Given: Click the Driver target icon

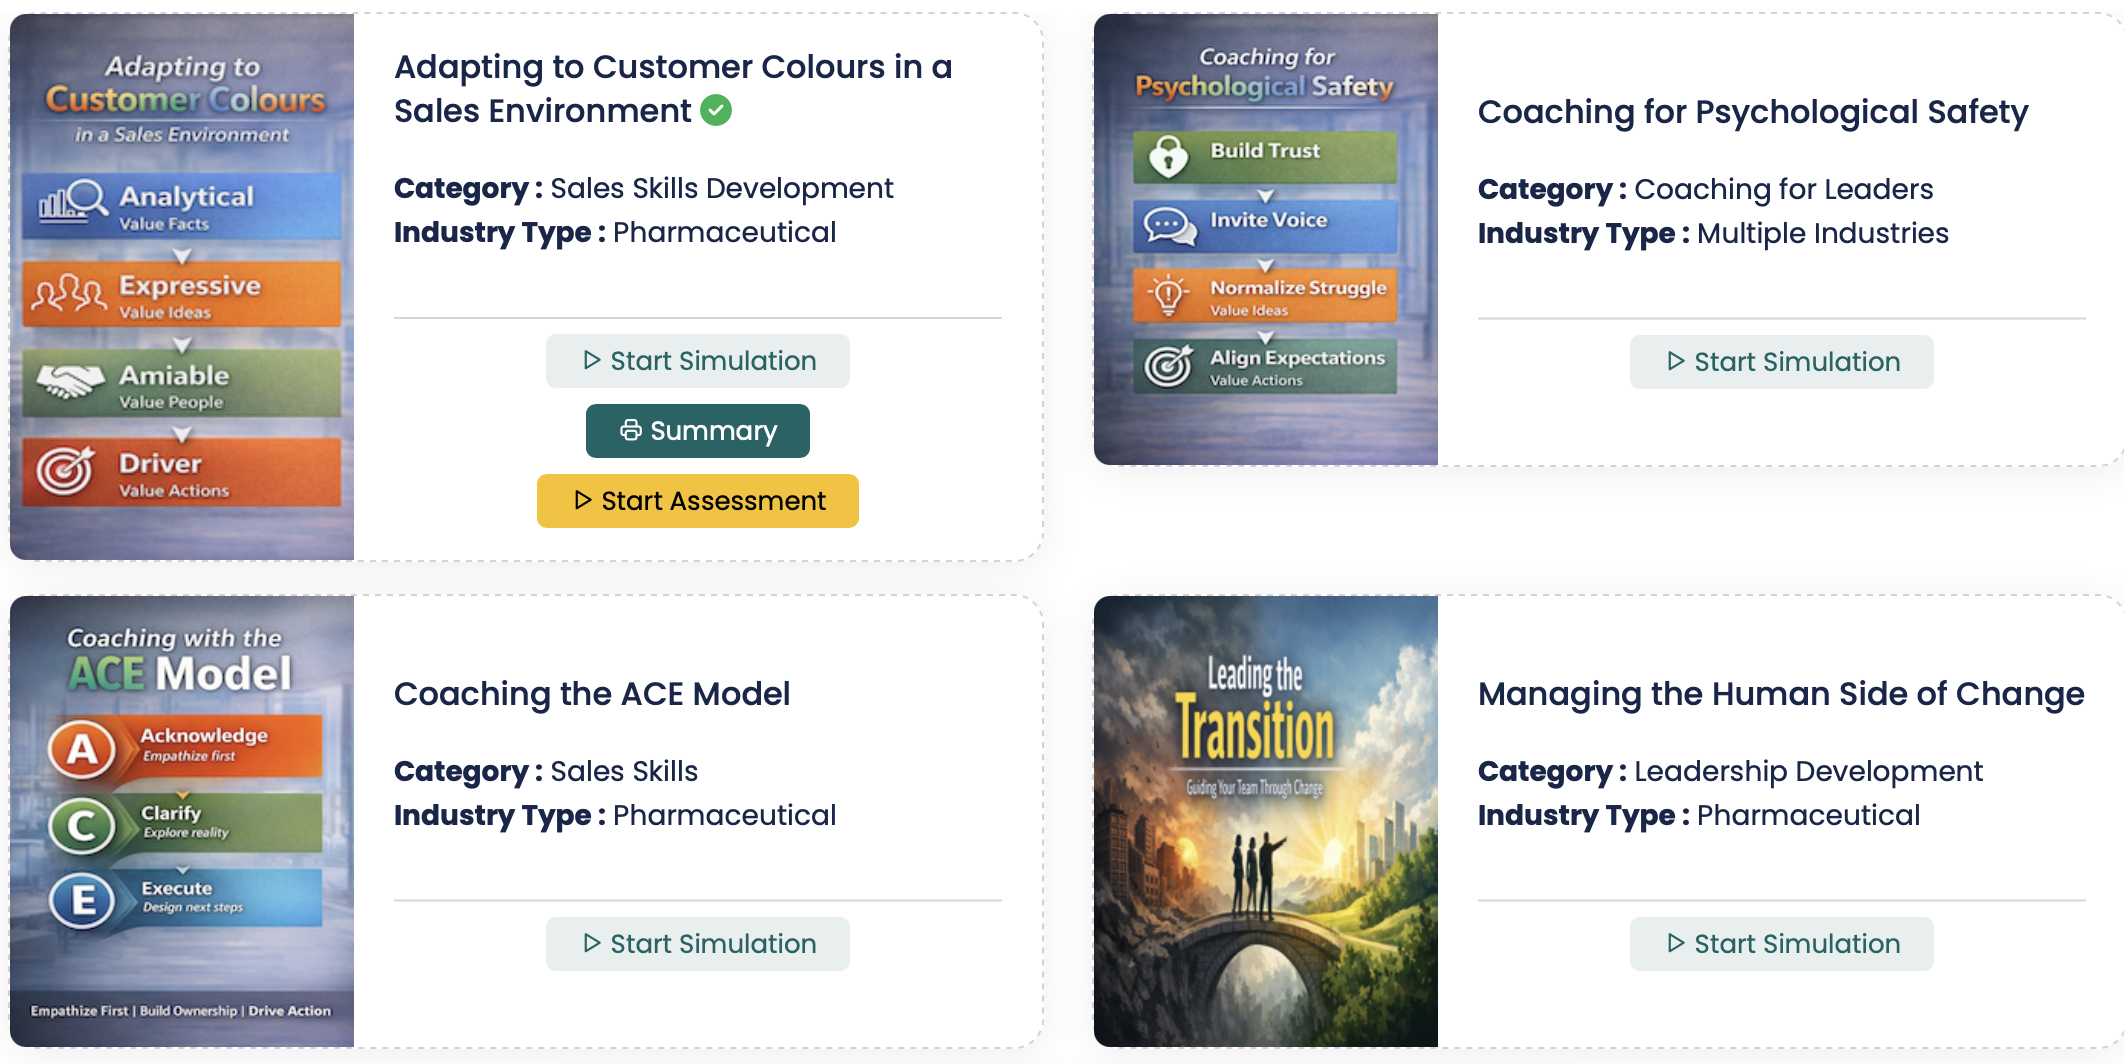Looking at the screenshot, I should (x=65, y=470).
